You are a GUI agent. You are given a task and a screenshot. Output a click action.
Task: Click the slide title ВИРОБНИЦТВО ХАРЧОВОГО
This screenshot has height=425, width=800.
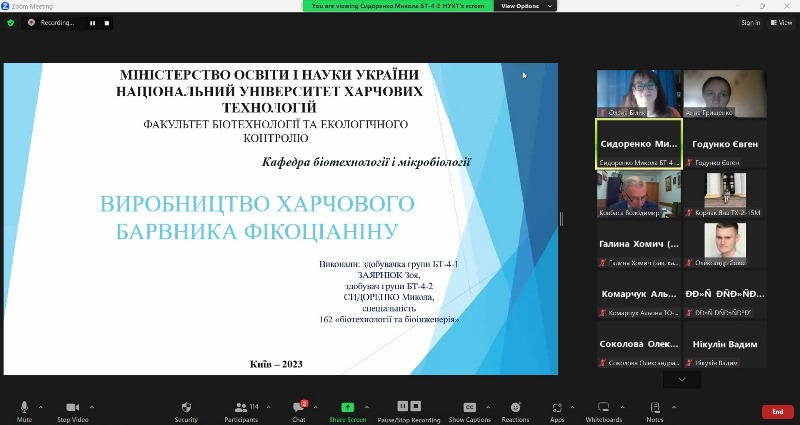click(x=257, y=204)
